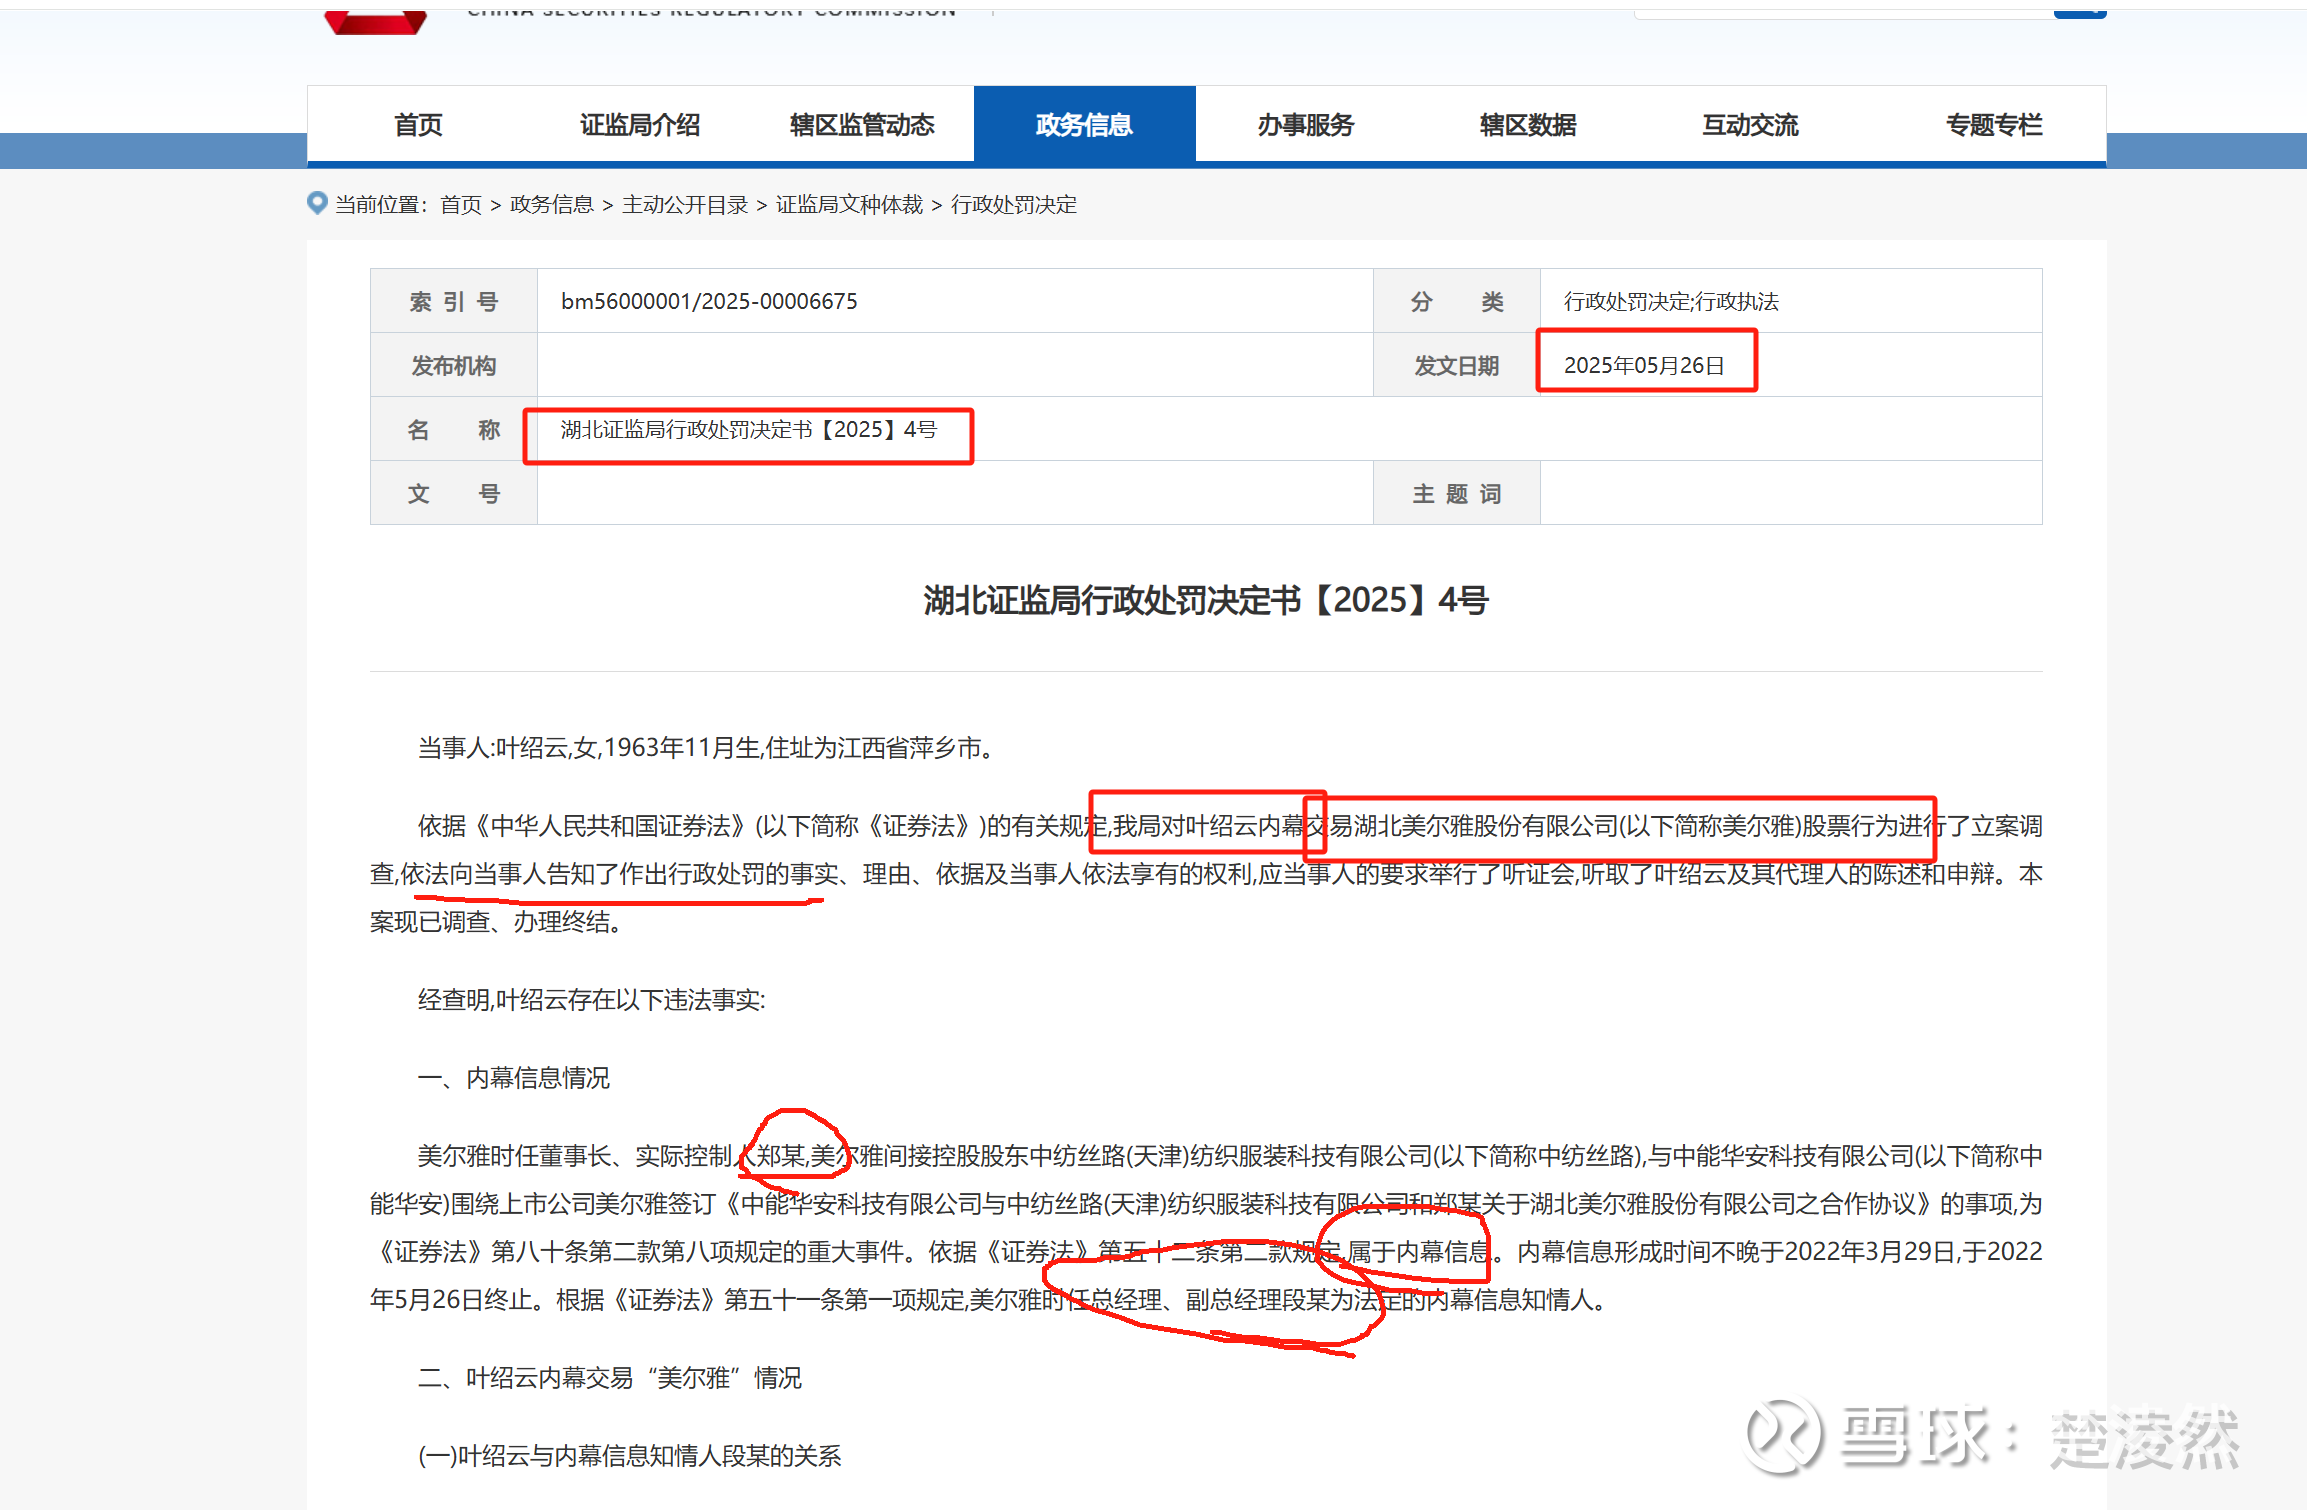Image resolution: width=2307 pixels, height=1510 pixels.
Task: Click the heading 一、内幕信息情况
Action: pos(514,1078)
